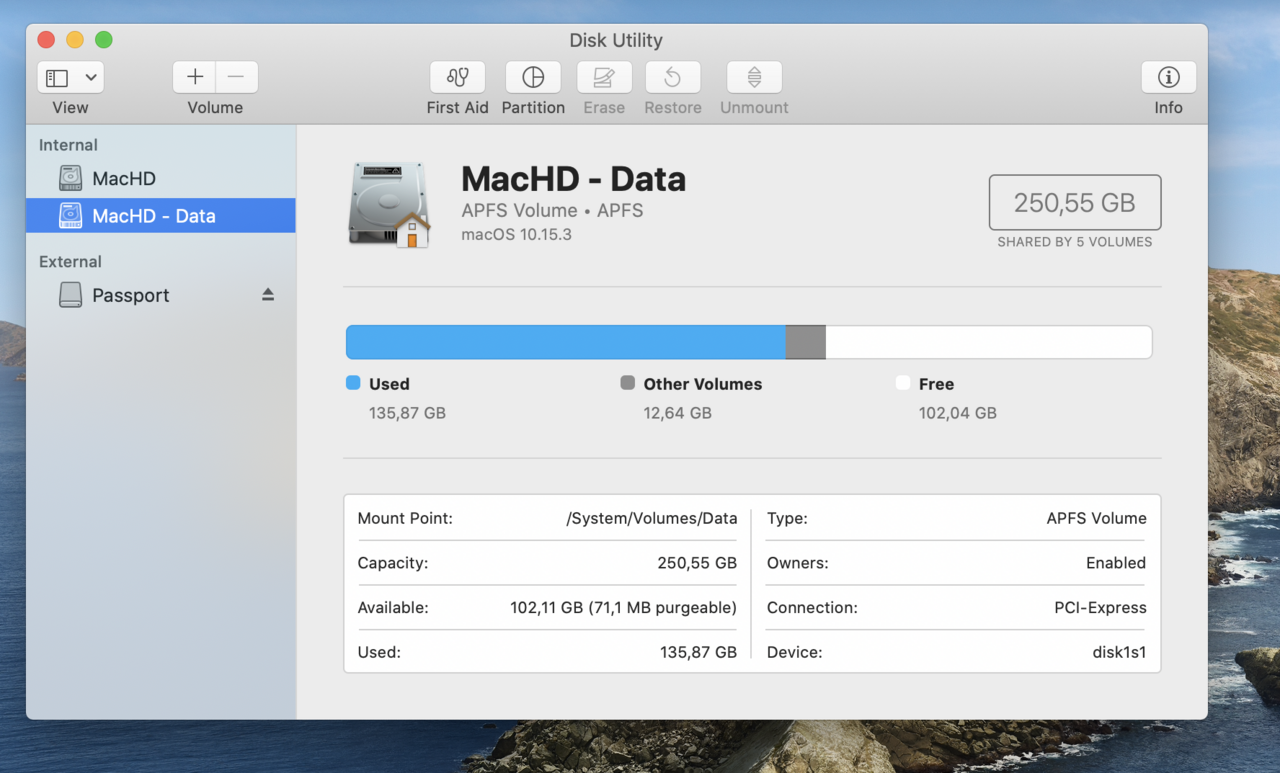Click the Used row 135,87 GB table value
This screenshot has height=773, width=1280.
pos(698,652)
